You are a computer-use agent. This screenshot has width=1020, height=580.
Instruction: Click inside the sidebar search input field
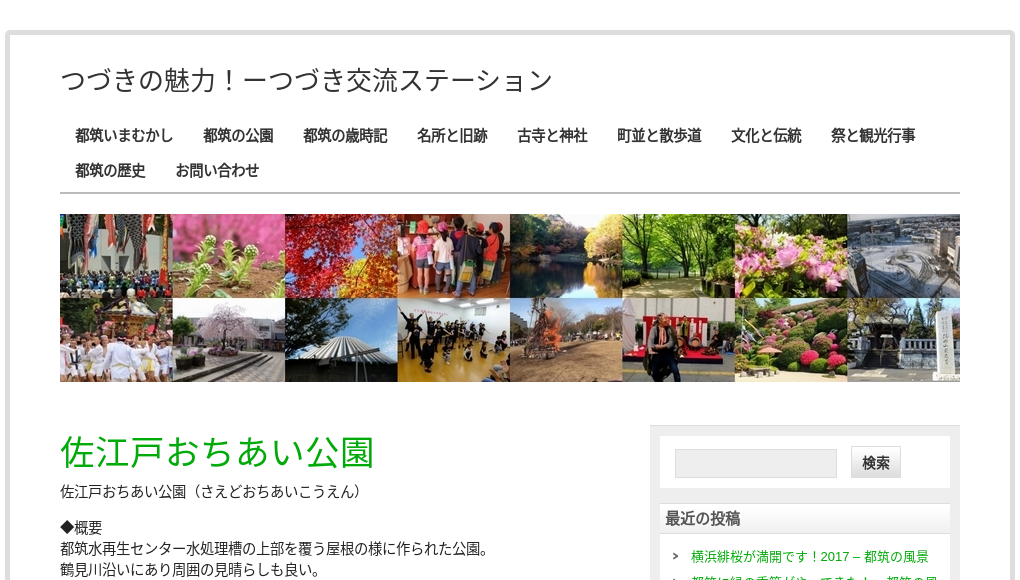(755, 462)
